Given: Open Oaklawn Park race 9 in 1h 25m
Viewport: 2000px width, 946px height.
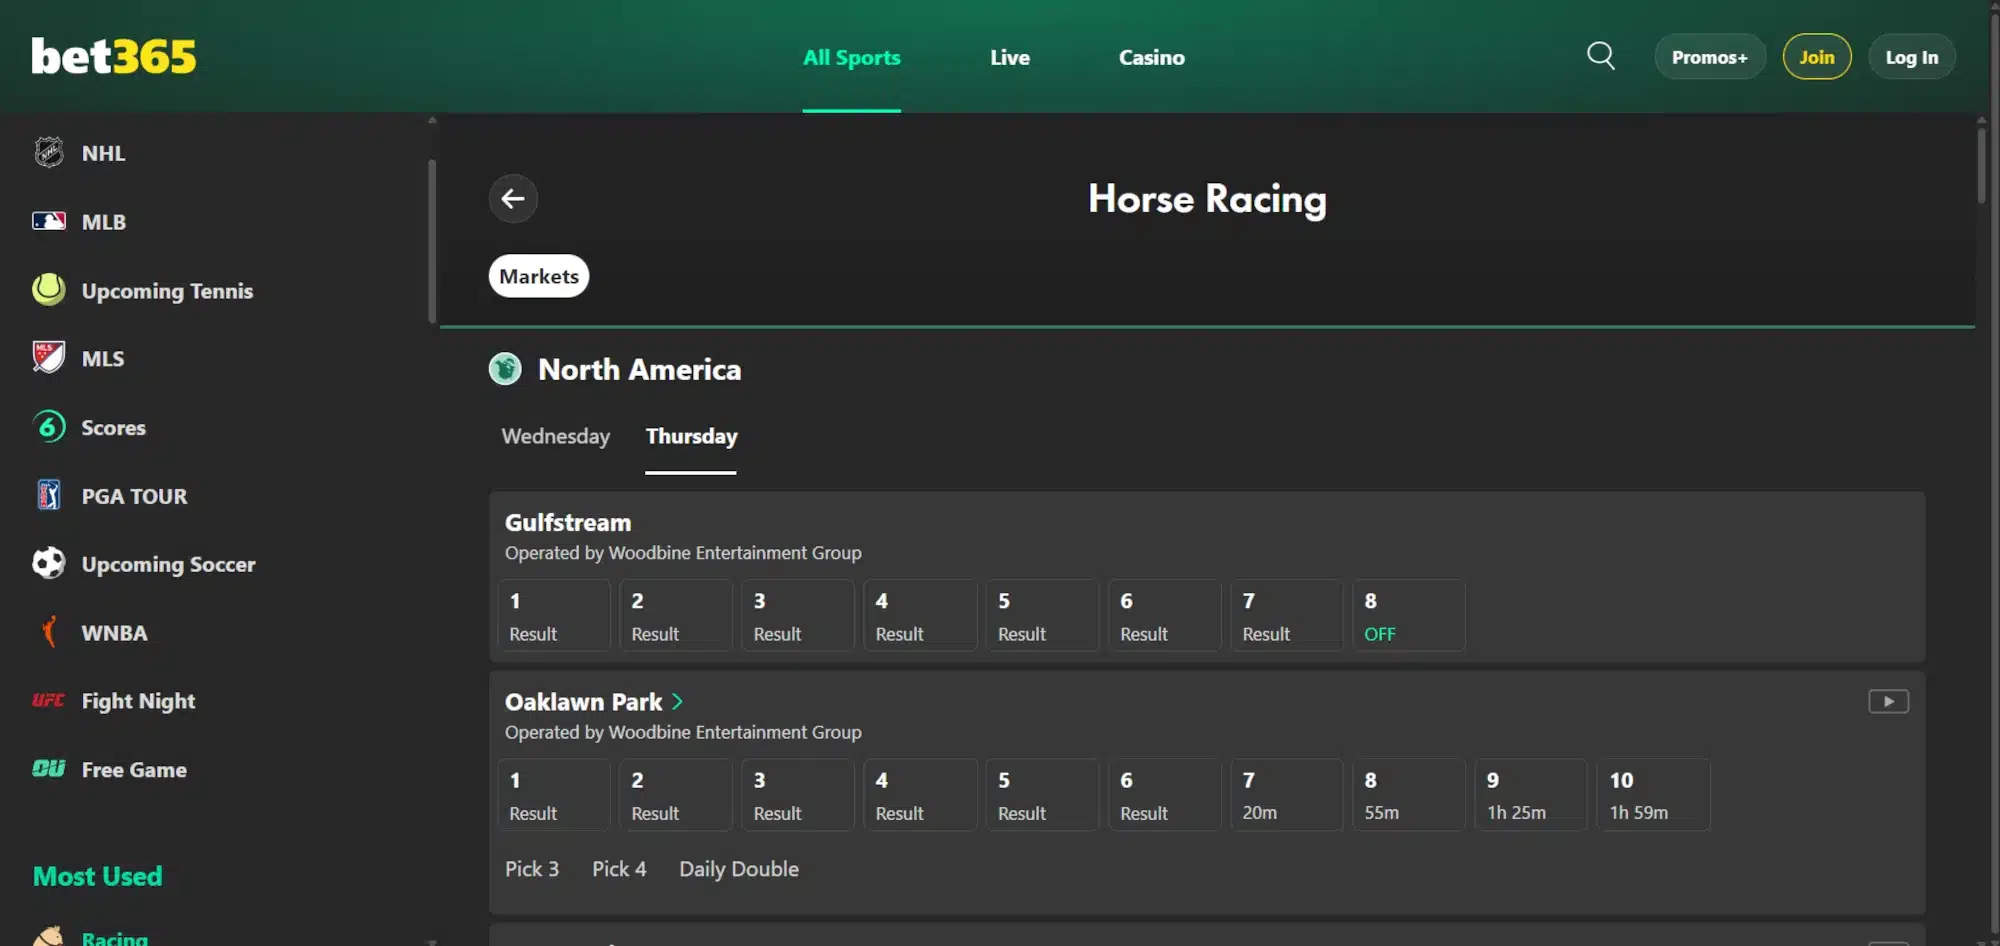Looking at the screenshot, I should [x=1531, y=795].
